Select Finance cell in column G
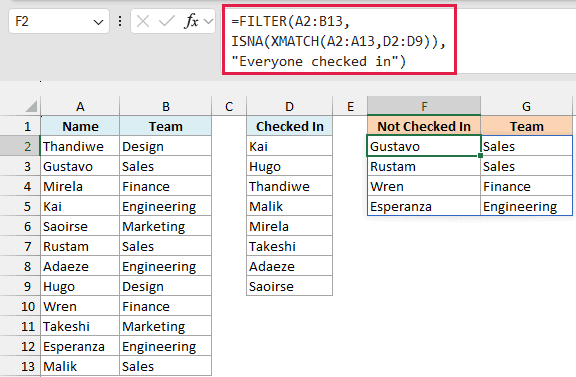Image resolution: width=576 pixels, height=377 pixels. [526, 186]
